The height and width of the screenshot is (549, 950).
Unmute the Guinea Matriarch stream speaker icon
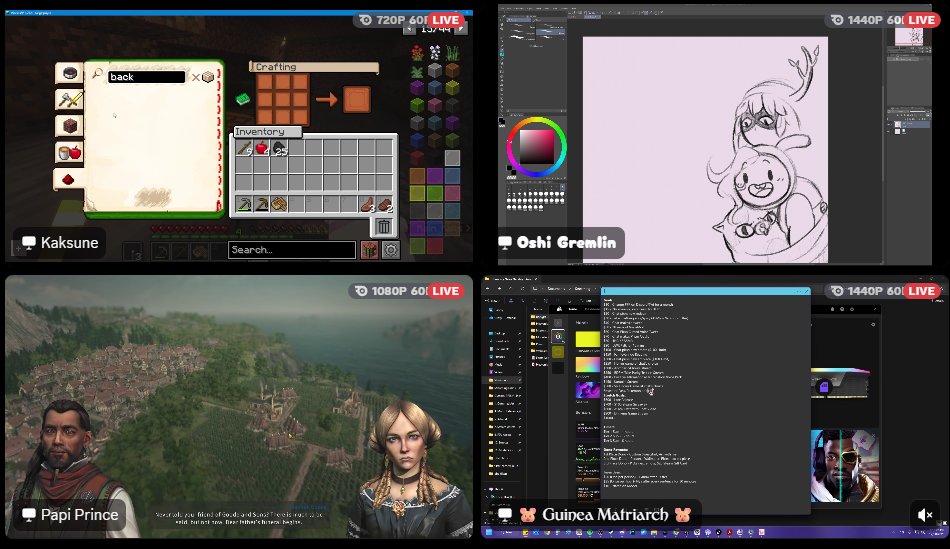click(925, 514)
